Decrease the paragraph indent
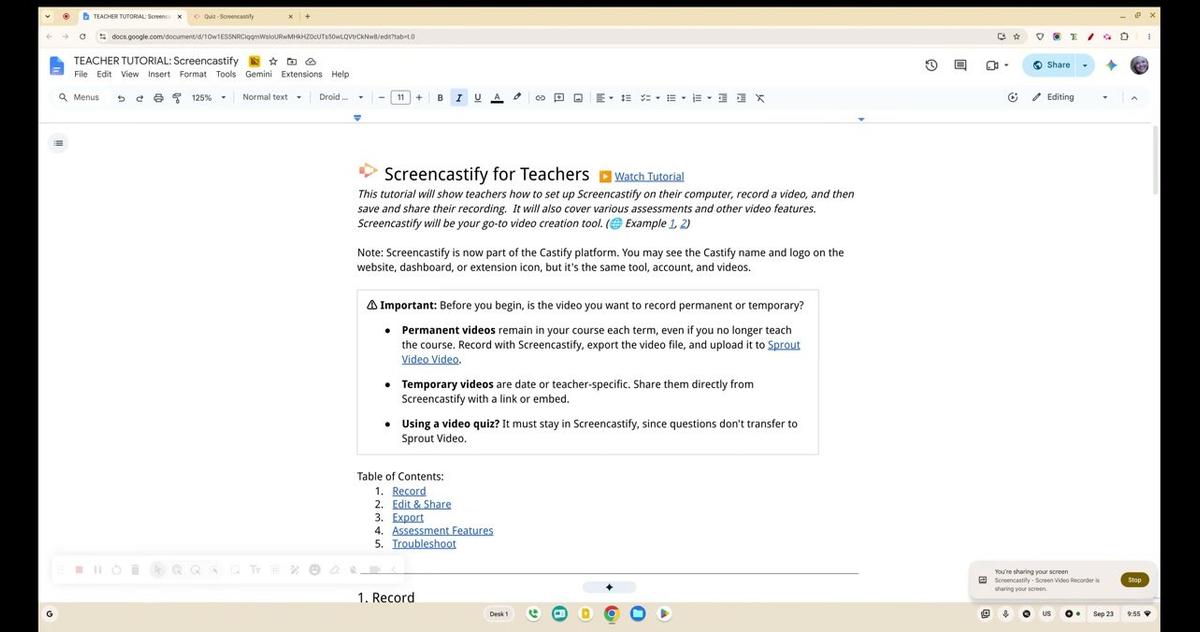1200x632 pixels. [722, 98]
